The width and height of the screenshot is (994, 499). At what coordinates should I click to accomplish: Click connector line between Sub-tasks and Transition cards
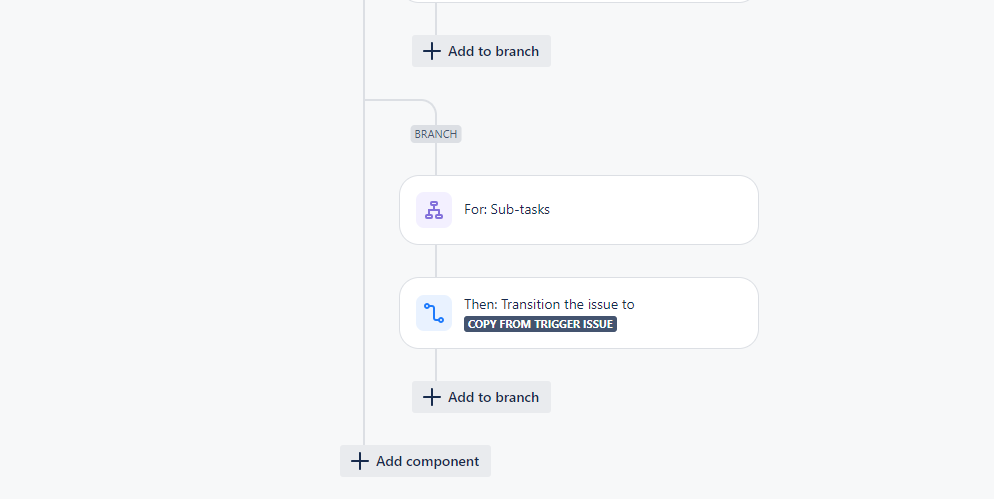436,261
